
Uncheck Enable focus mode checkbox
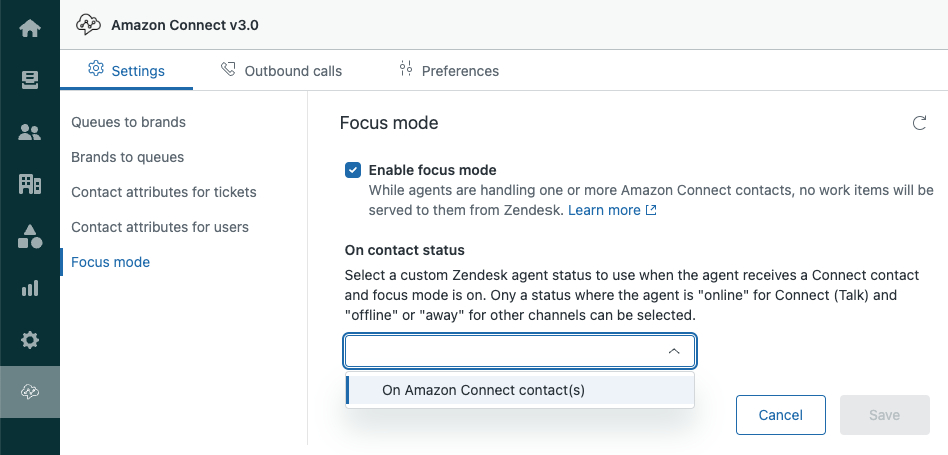point(353,170)
